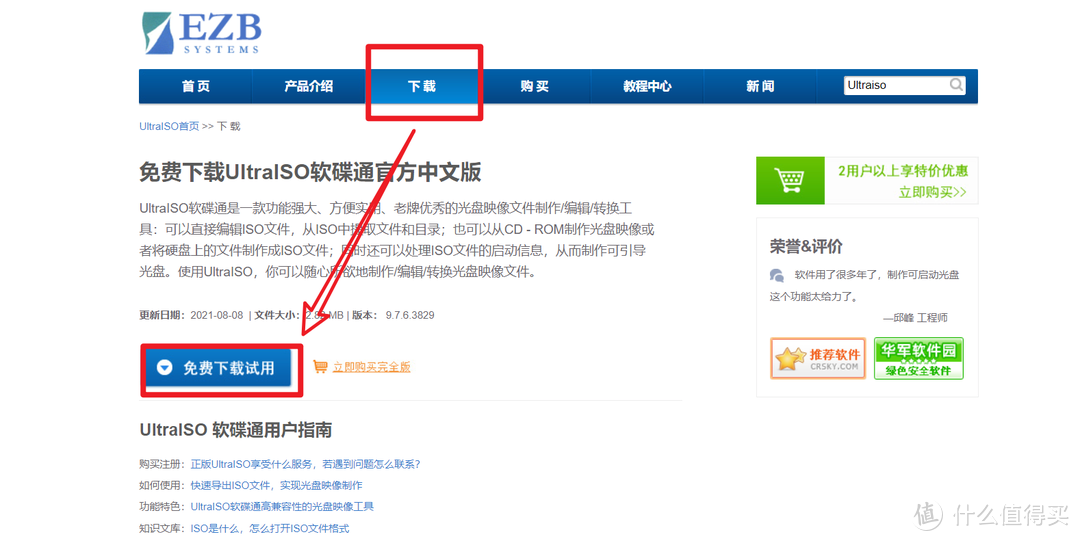The image size is (1080, 541).
Task: Open the 购买 menu item
Action: (x=534, y=86)
